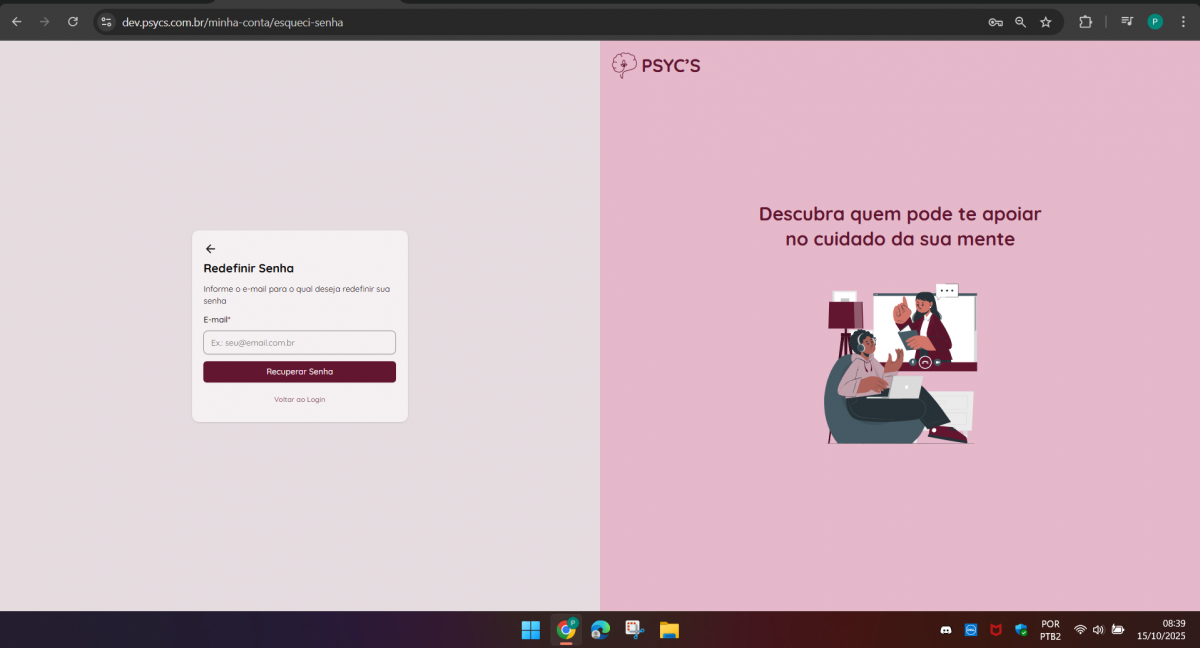The height and width of the screenshot is (648, 1200).
Task: Click the zoom magnifier icon in address bar
Action: coord(1021,22)
